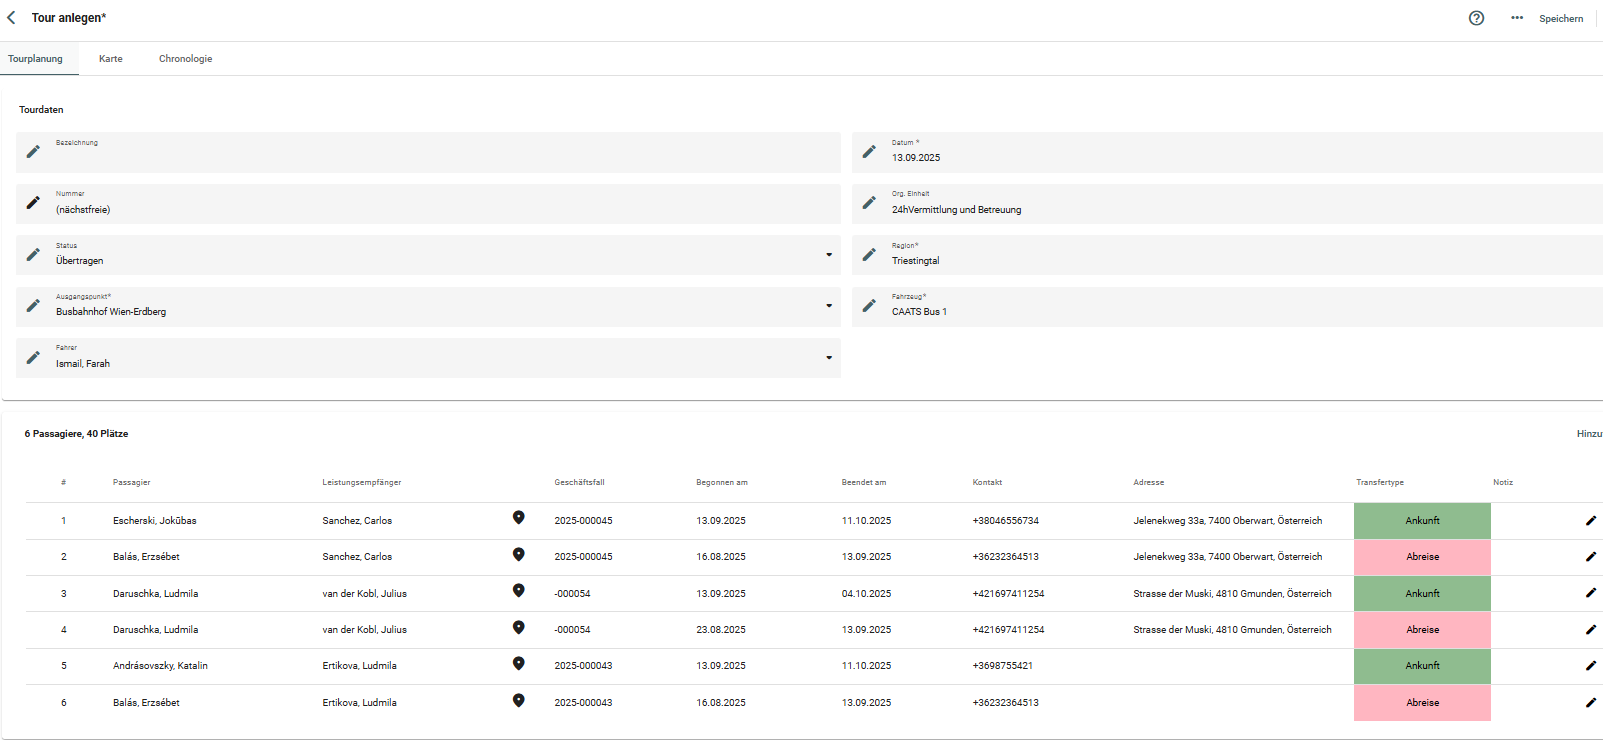
Task: Click the back arrow beside Tour anlegen
Action: tap(12, 18)
